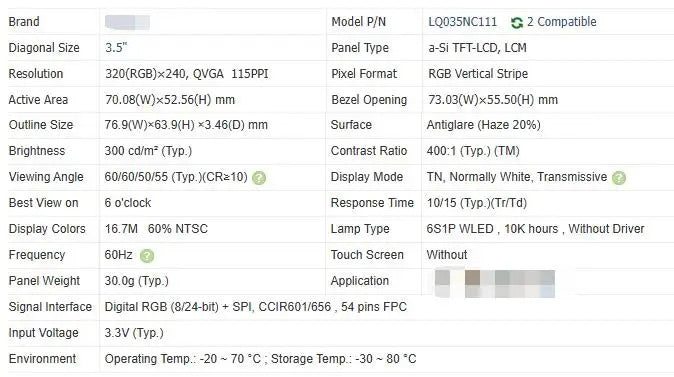The width and height of the screenshot is (674, 377).
Task: Click the blurred Application value
Action: point(494,282)
